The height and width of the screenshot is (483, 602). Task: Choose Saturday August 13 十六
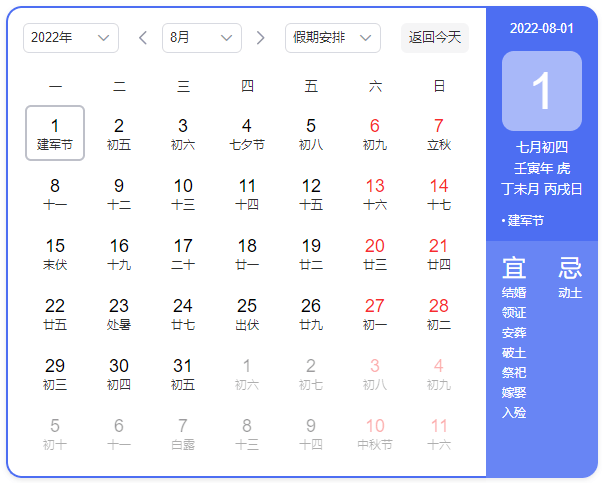pyautogui.click(x=375, y=193)
